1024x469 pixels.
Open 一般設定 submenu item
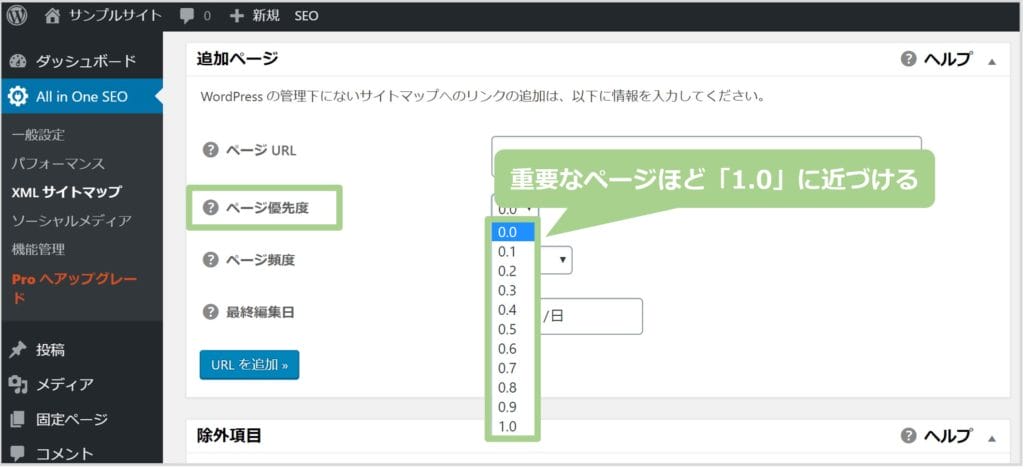[x=39, y=135]
